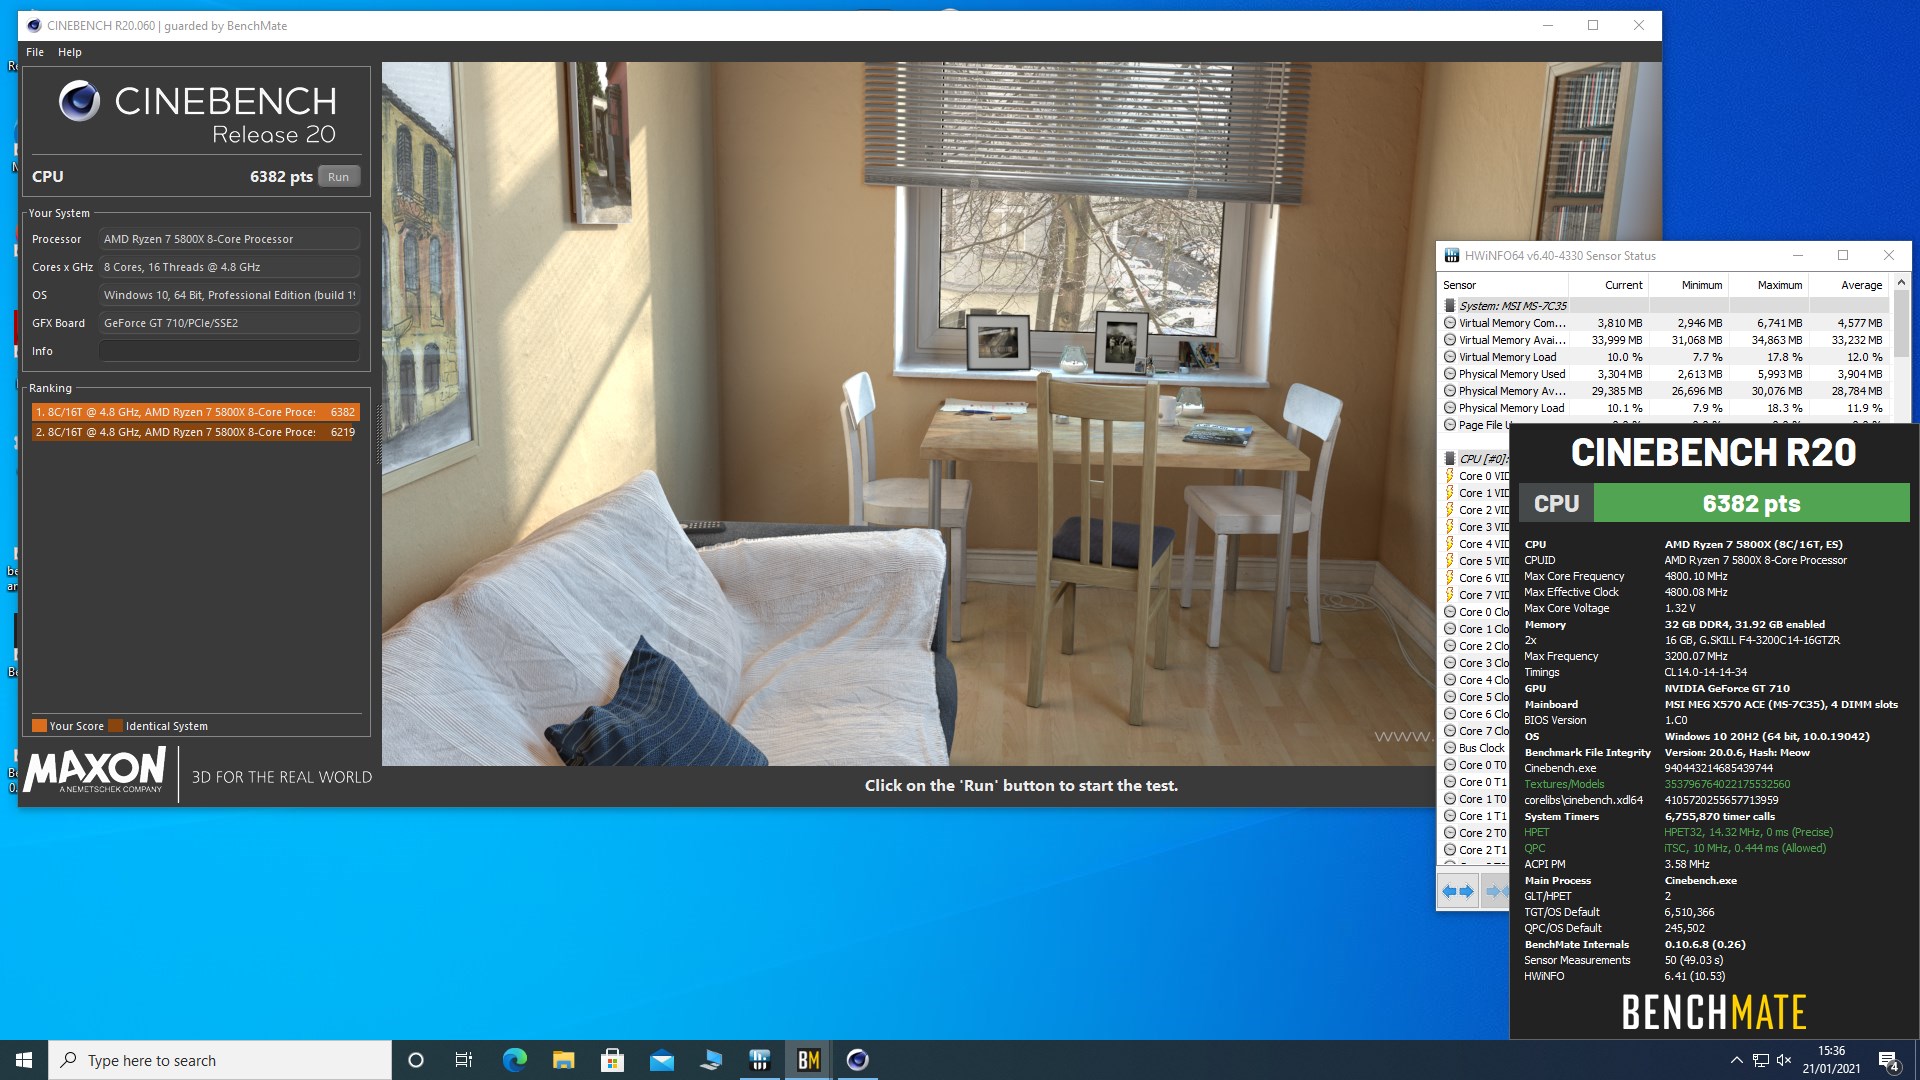Click HWiNFO blue left-right arrows button

click(x=1458, y=891)
